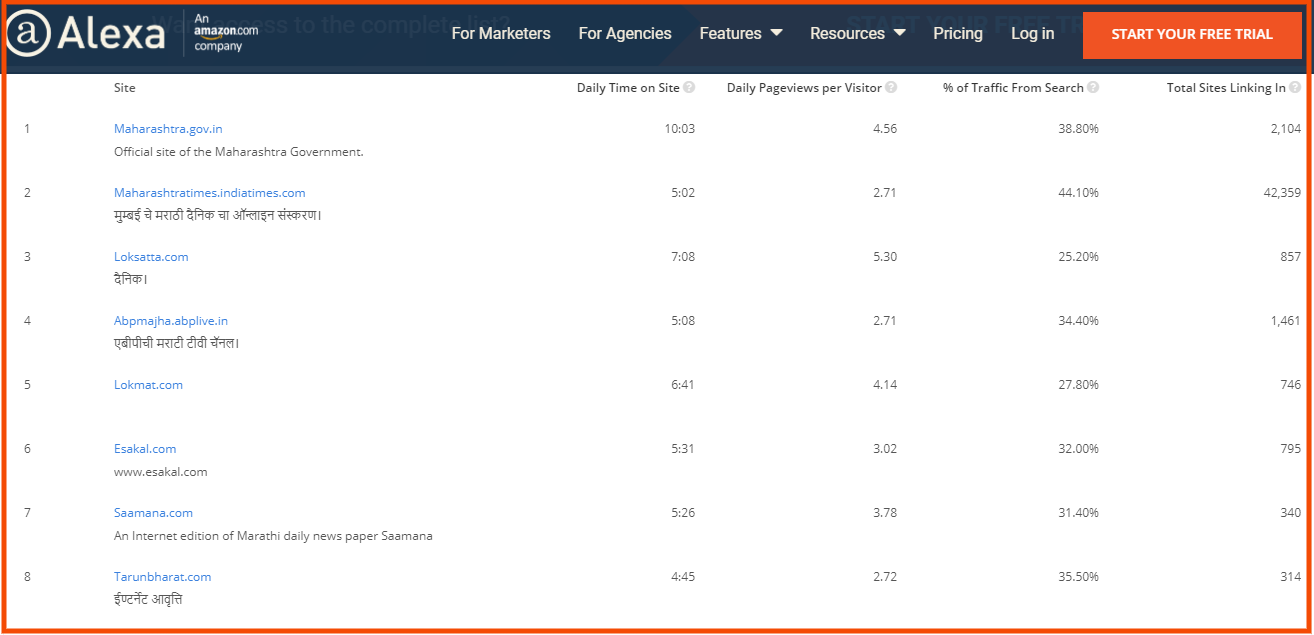The width and height of the screenshot is (1314, 635).
Task: Click the 32.00% value for Esakal
Action: point(1078,449)
